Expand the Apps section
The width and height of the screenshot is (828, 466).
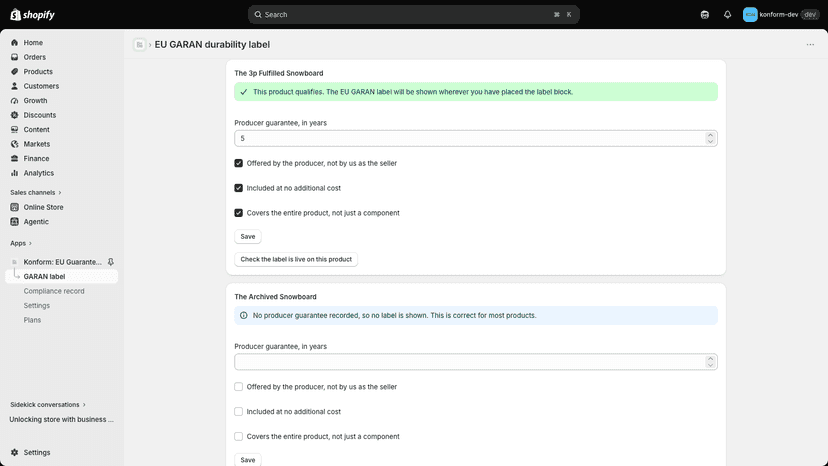tap(21, 243)
